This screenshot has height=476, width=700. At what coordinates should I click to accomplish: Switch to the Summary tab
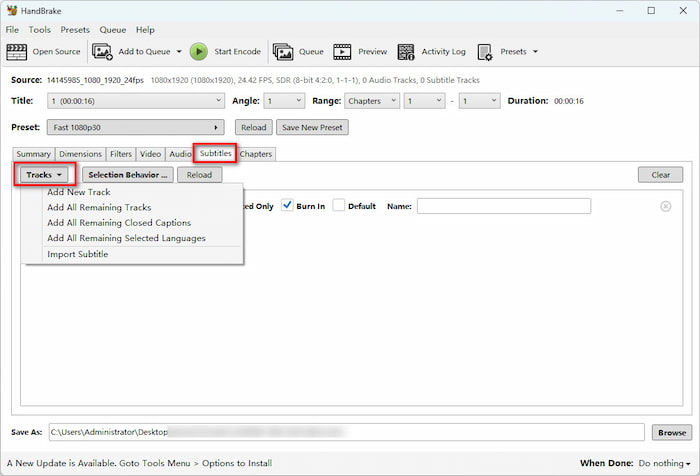33,154
